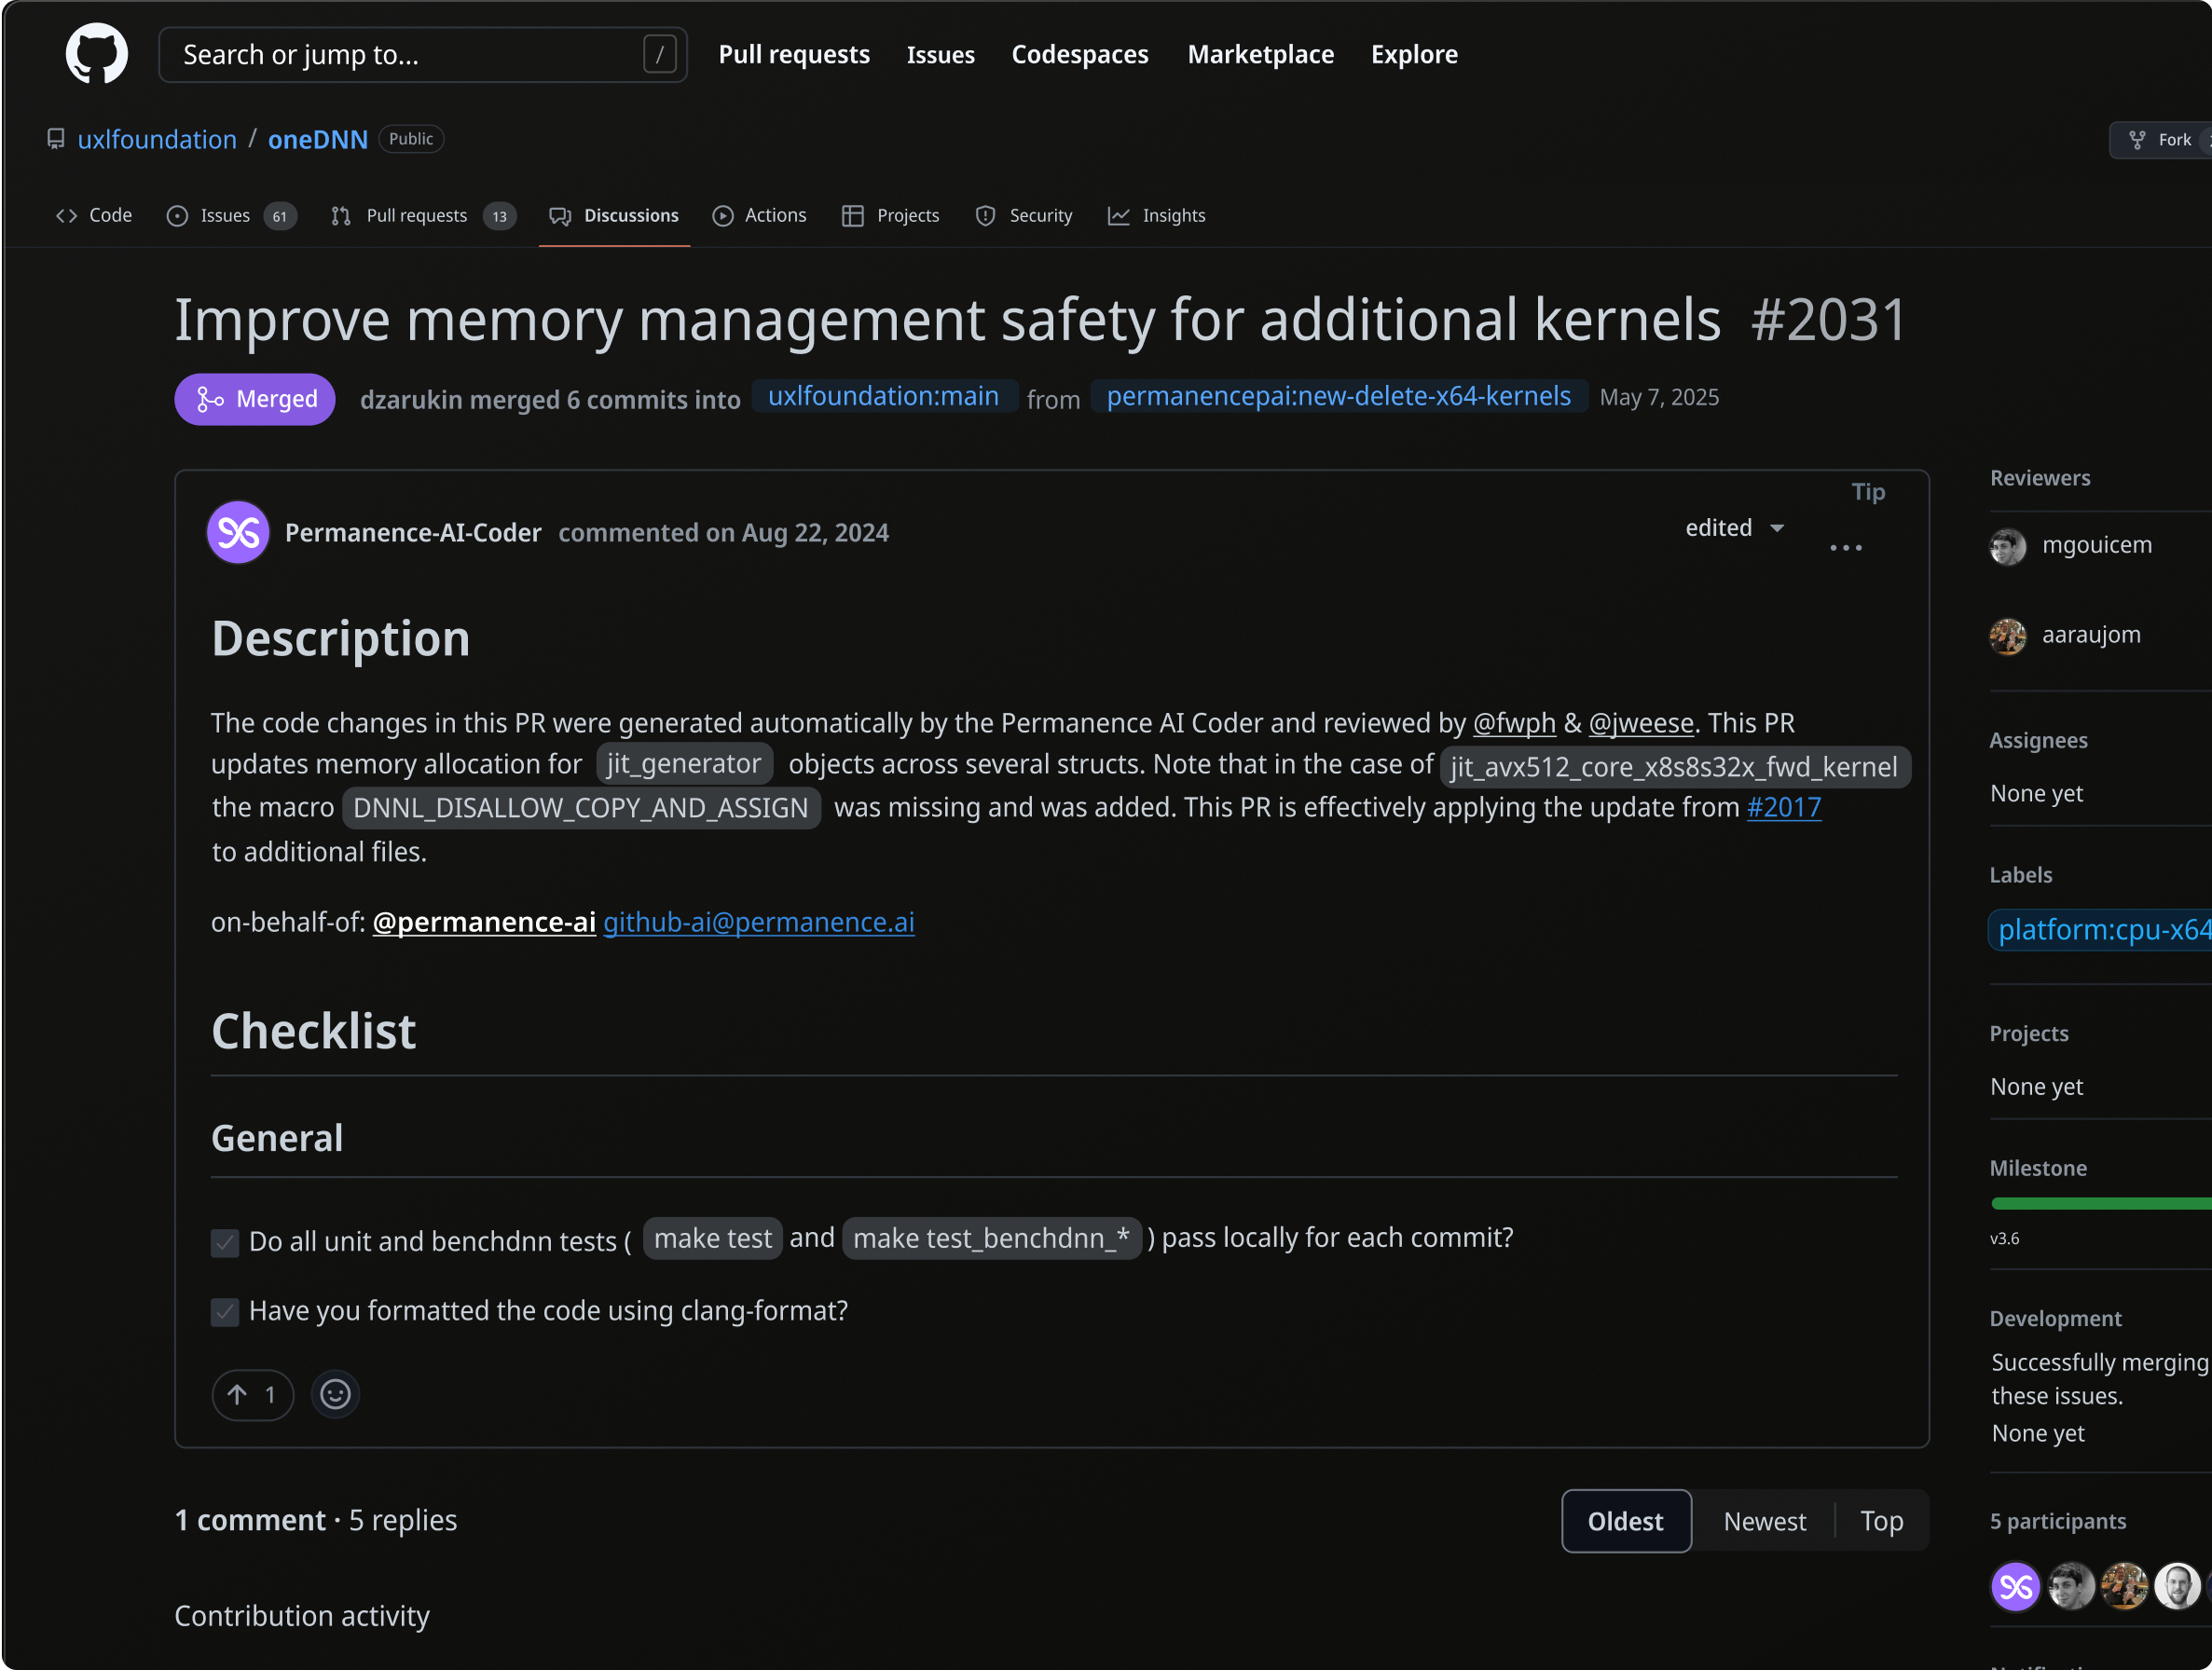The width and height of the screenshot is (2212, 1670).
Task: Click the aaraujom reviewer name
Action: tap(2091, 634)
